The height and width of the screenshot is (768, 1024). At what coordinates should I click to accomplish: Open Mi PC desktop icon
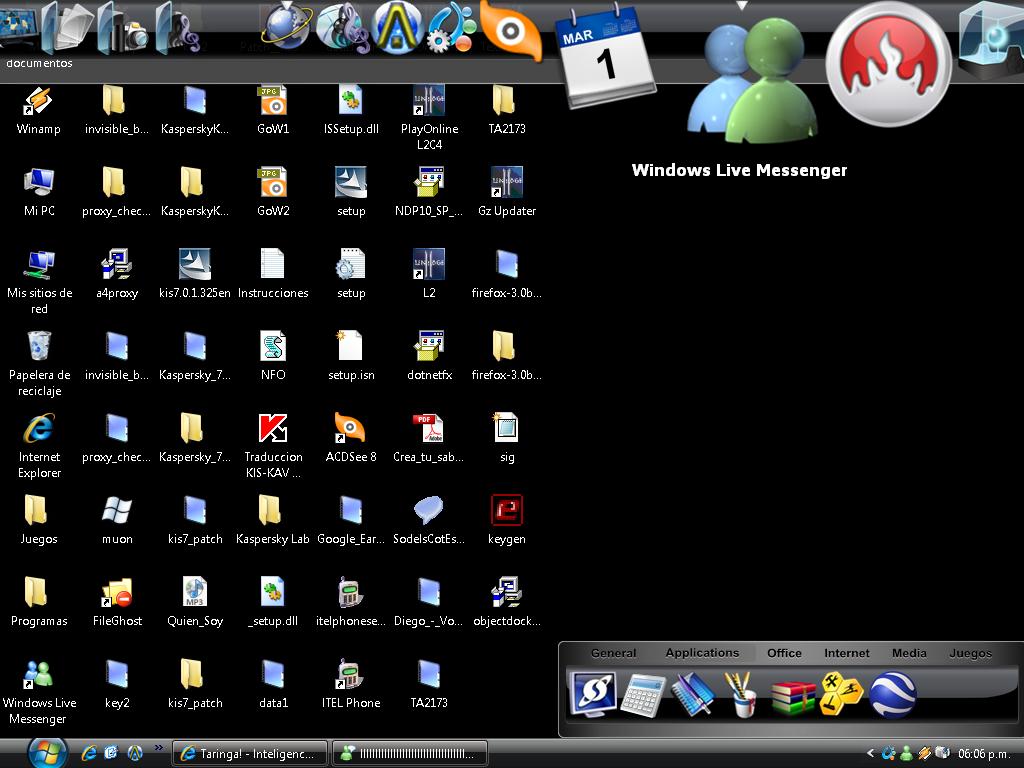coord(39,182)
